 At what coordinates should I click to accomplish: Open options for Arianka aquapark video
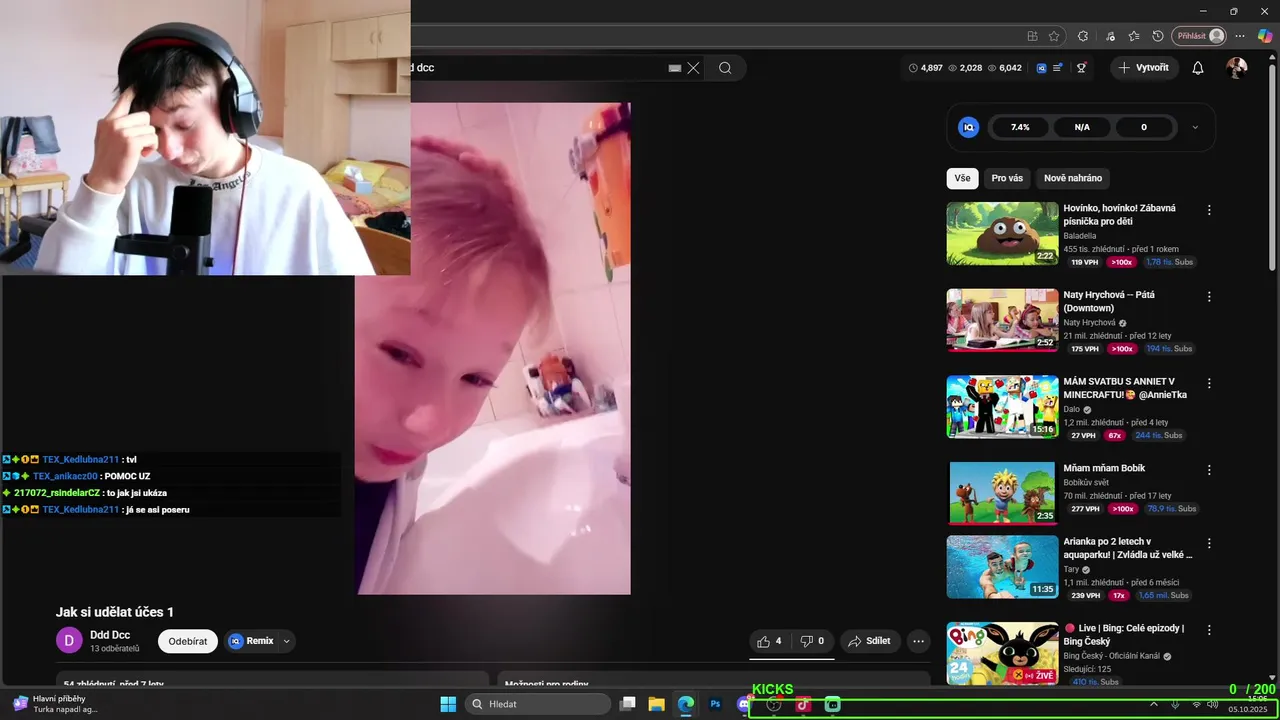tap(1209, 543)
